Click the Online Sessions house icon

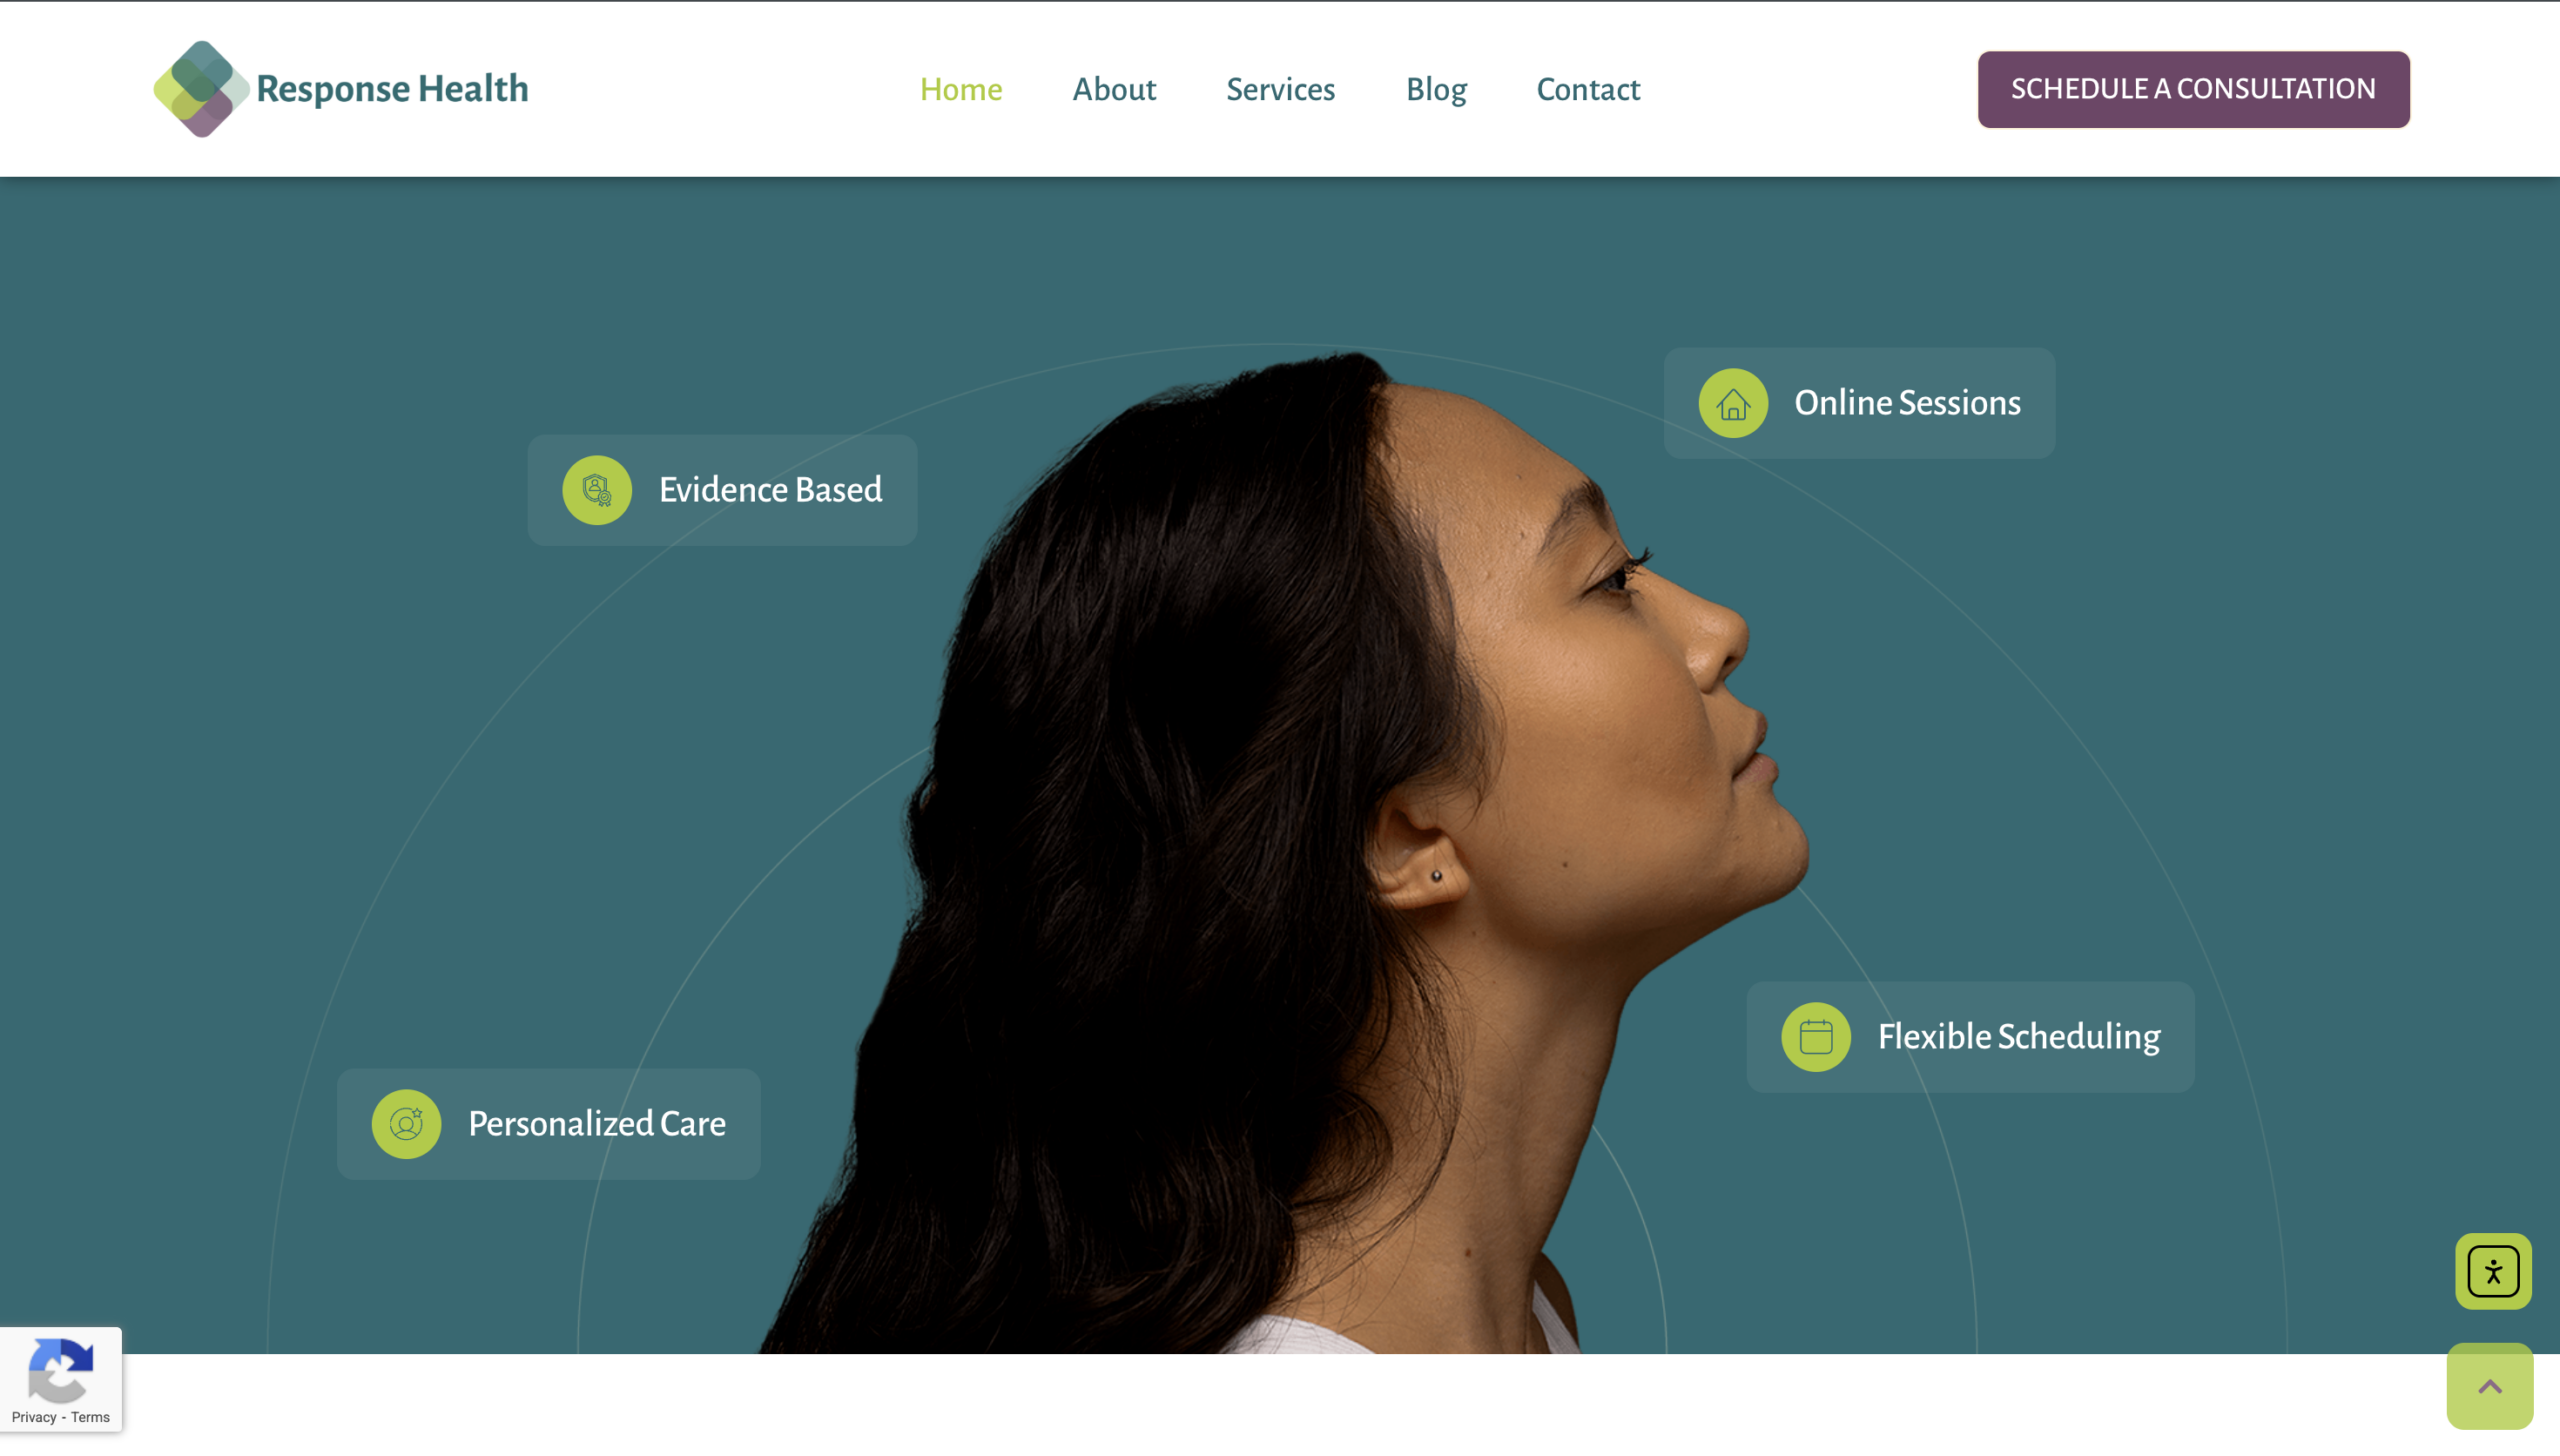tap(1733, 403)
